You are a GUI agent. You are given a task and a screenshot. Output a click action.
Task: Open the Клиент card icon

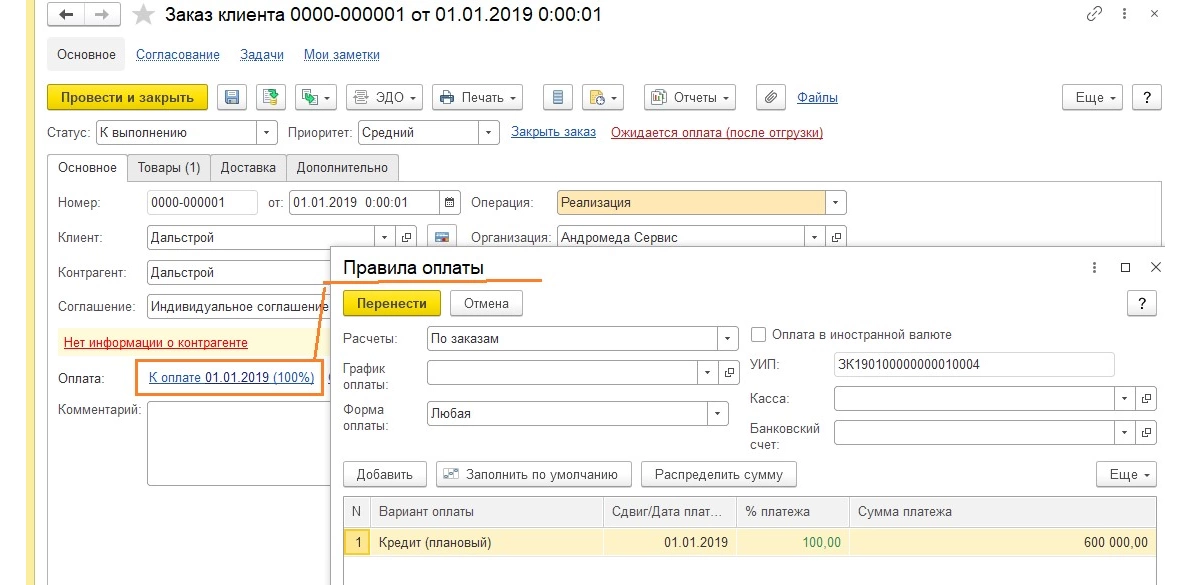pos(406,237)
